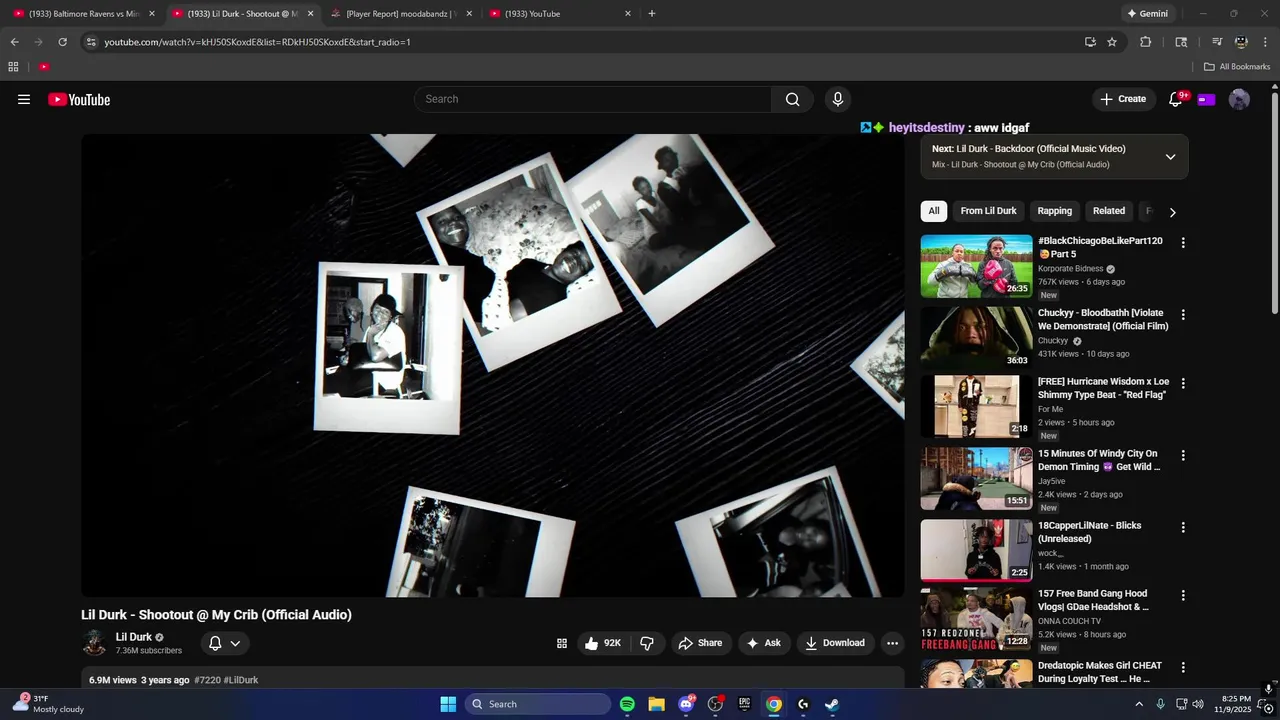Click the #7220 hashtag link
Viewport: 1280px width, 720px height.
[x=207, y=680]
